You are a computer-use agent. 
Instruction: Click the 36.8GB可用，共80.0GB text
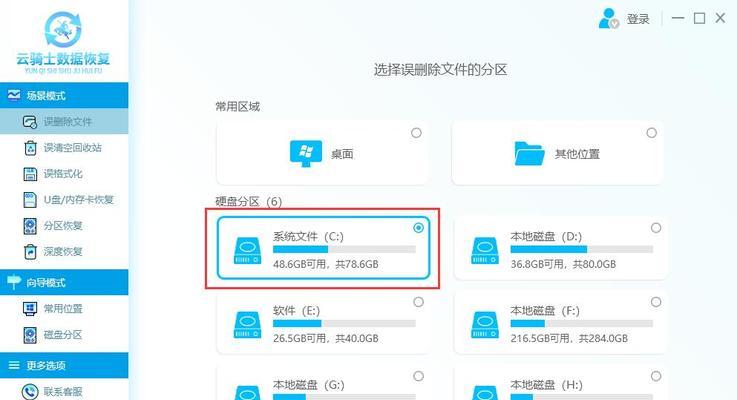[x=563, y=264]
